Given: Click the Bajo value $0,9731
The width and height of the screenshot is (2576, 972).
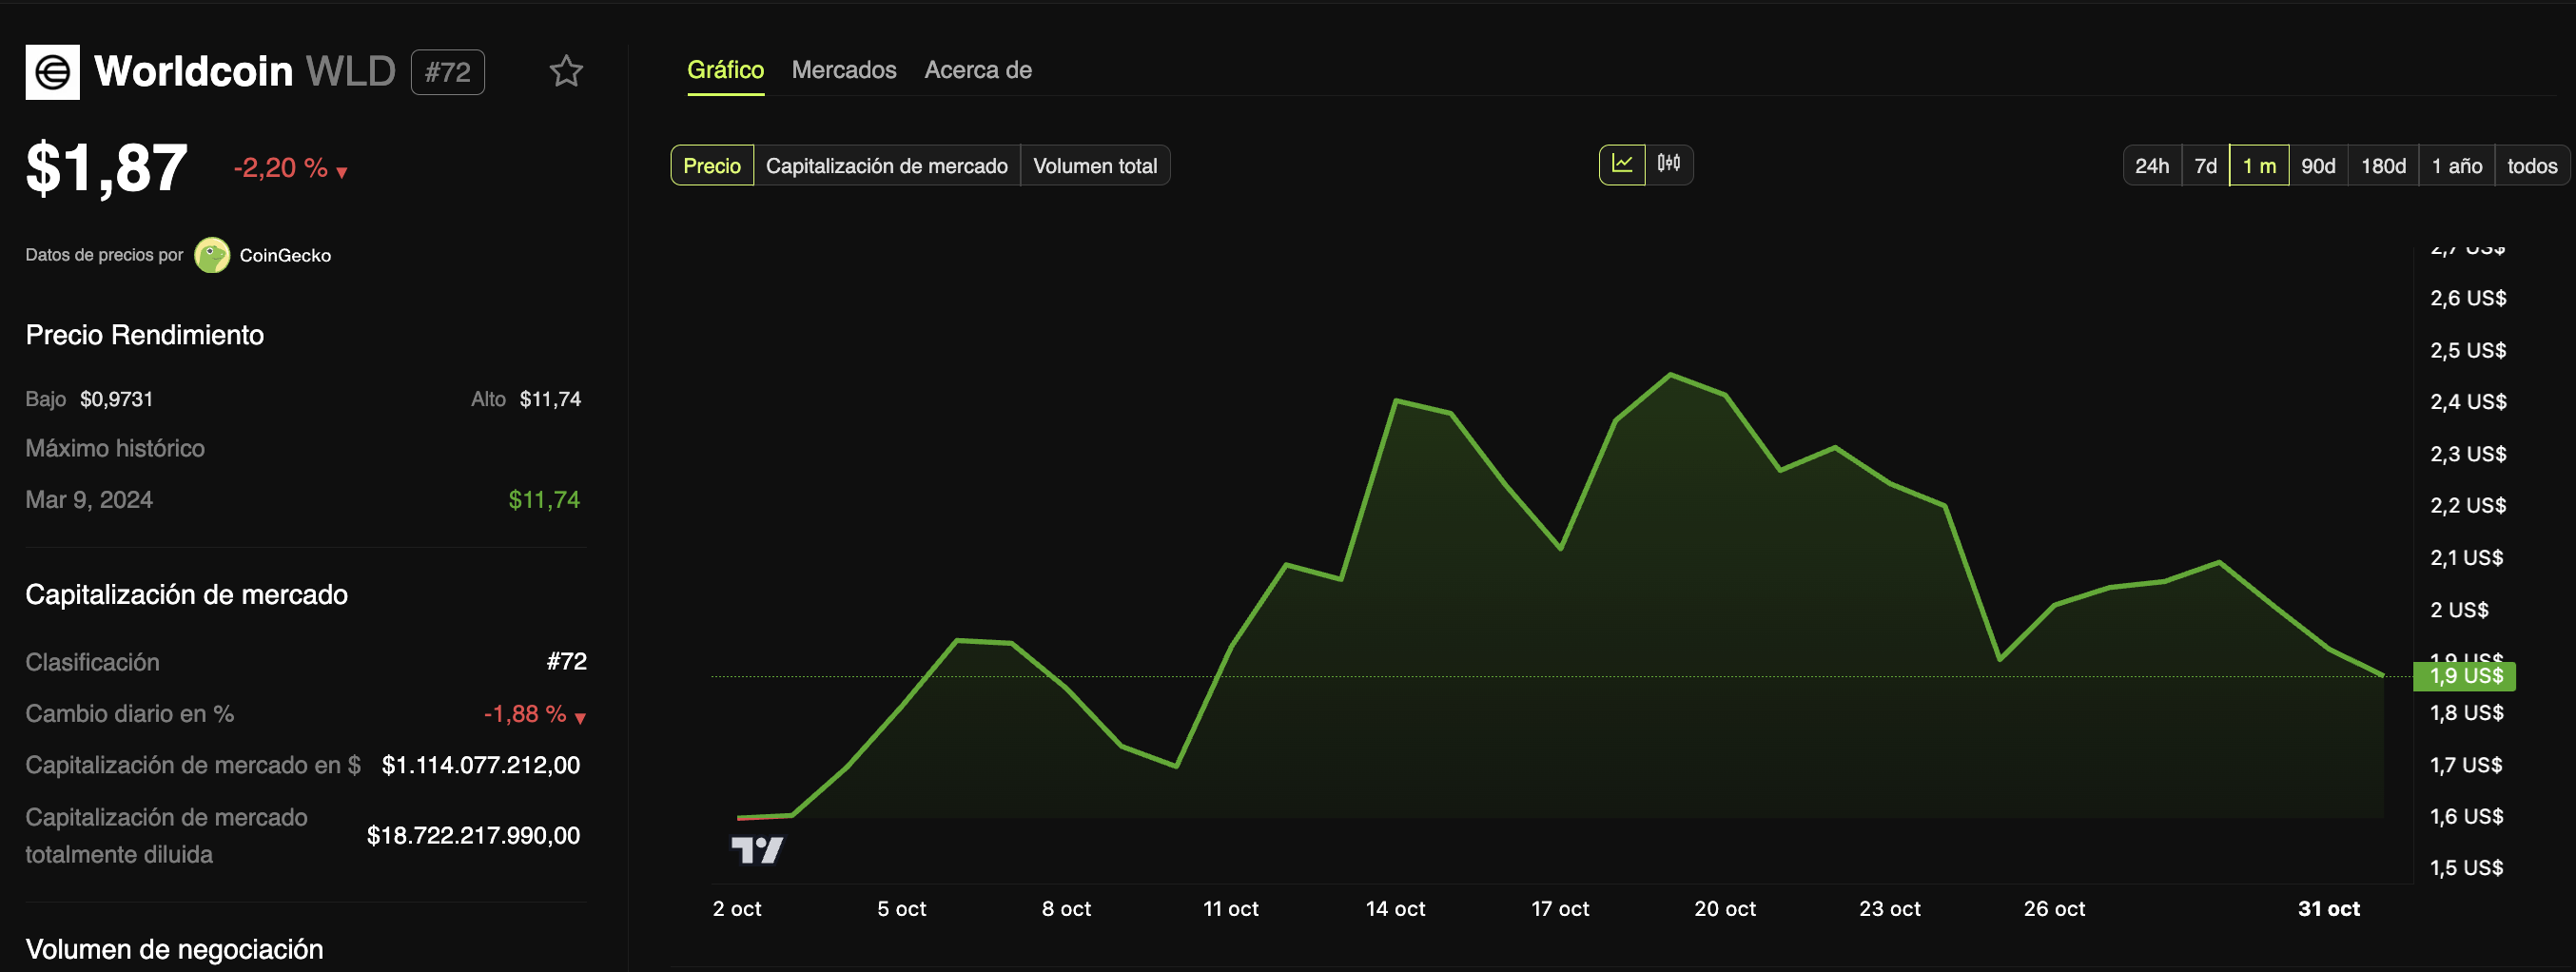Looking at the screenshot, I should [117, 399].
